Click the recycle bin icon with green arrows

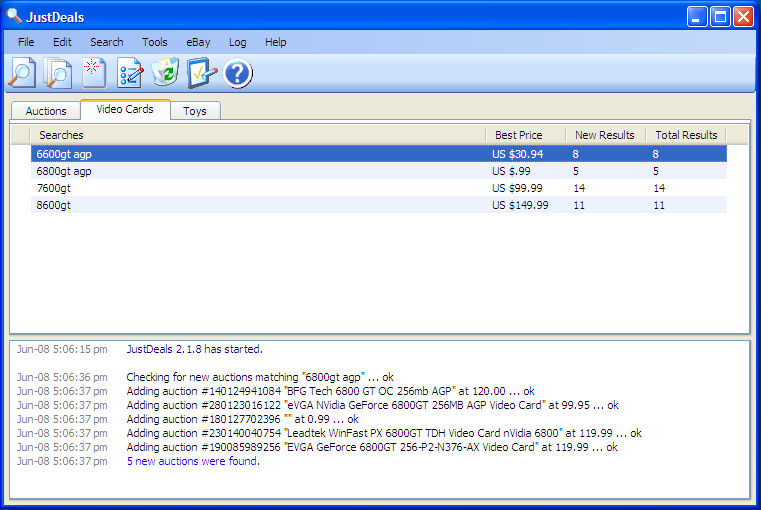pos(165,73)
